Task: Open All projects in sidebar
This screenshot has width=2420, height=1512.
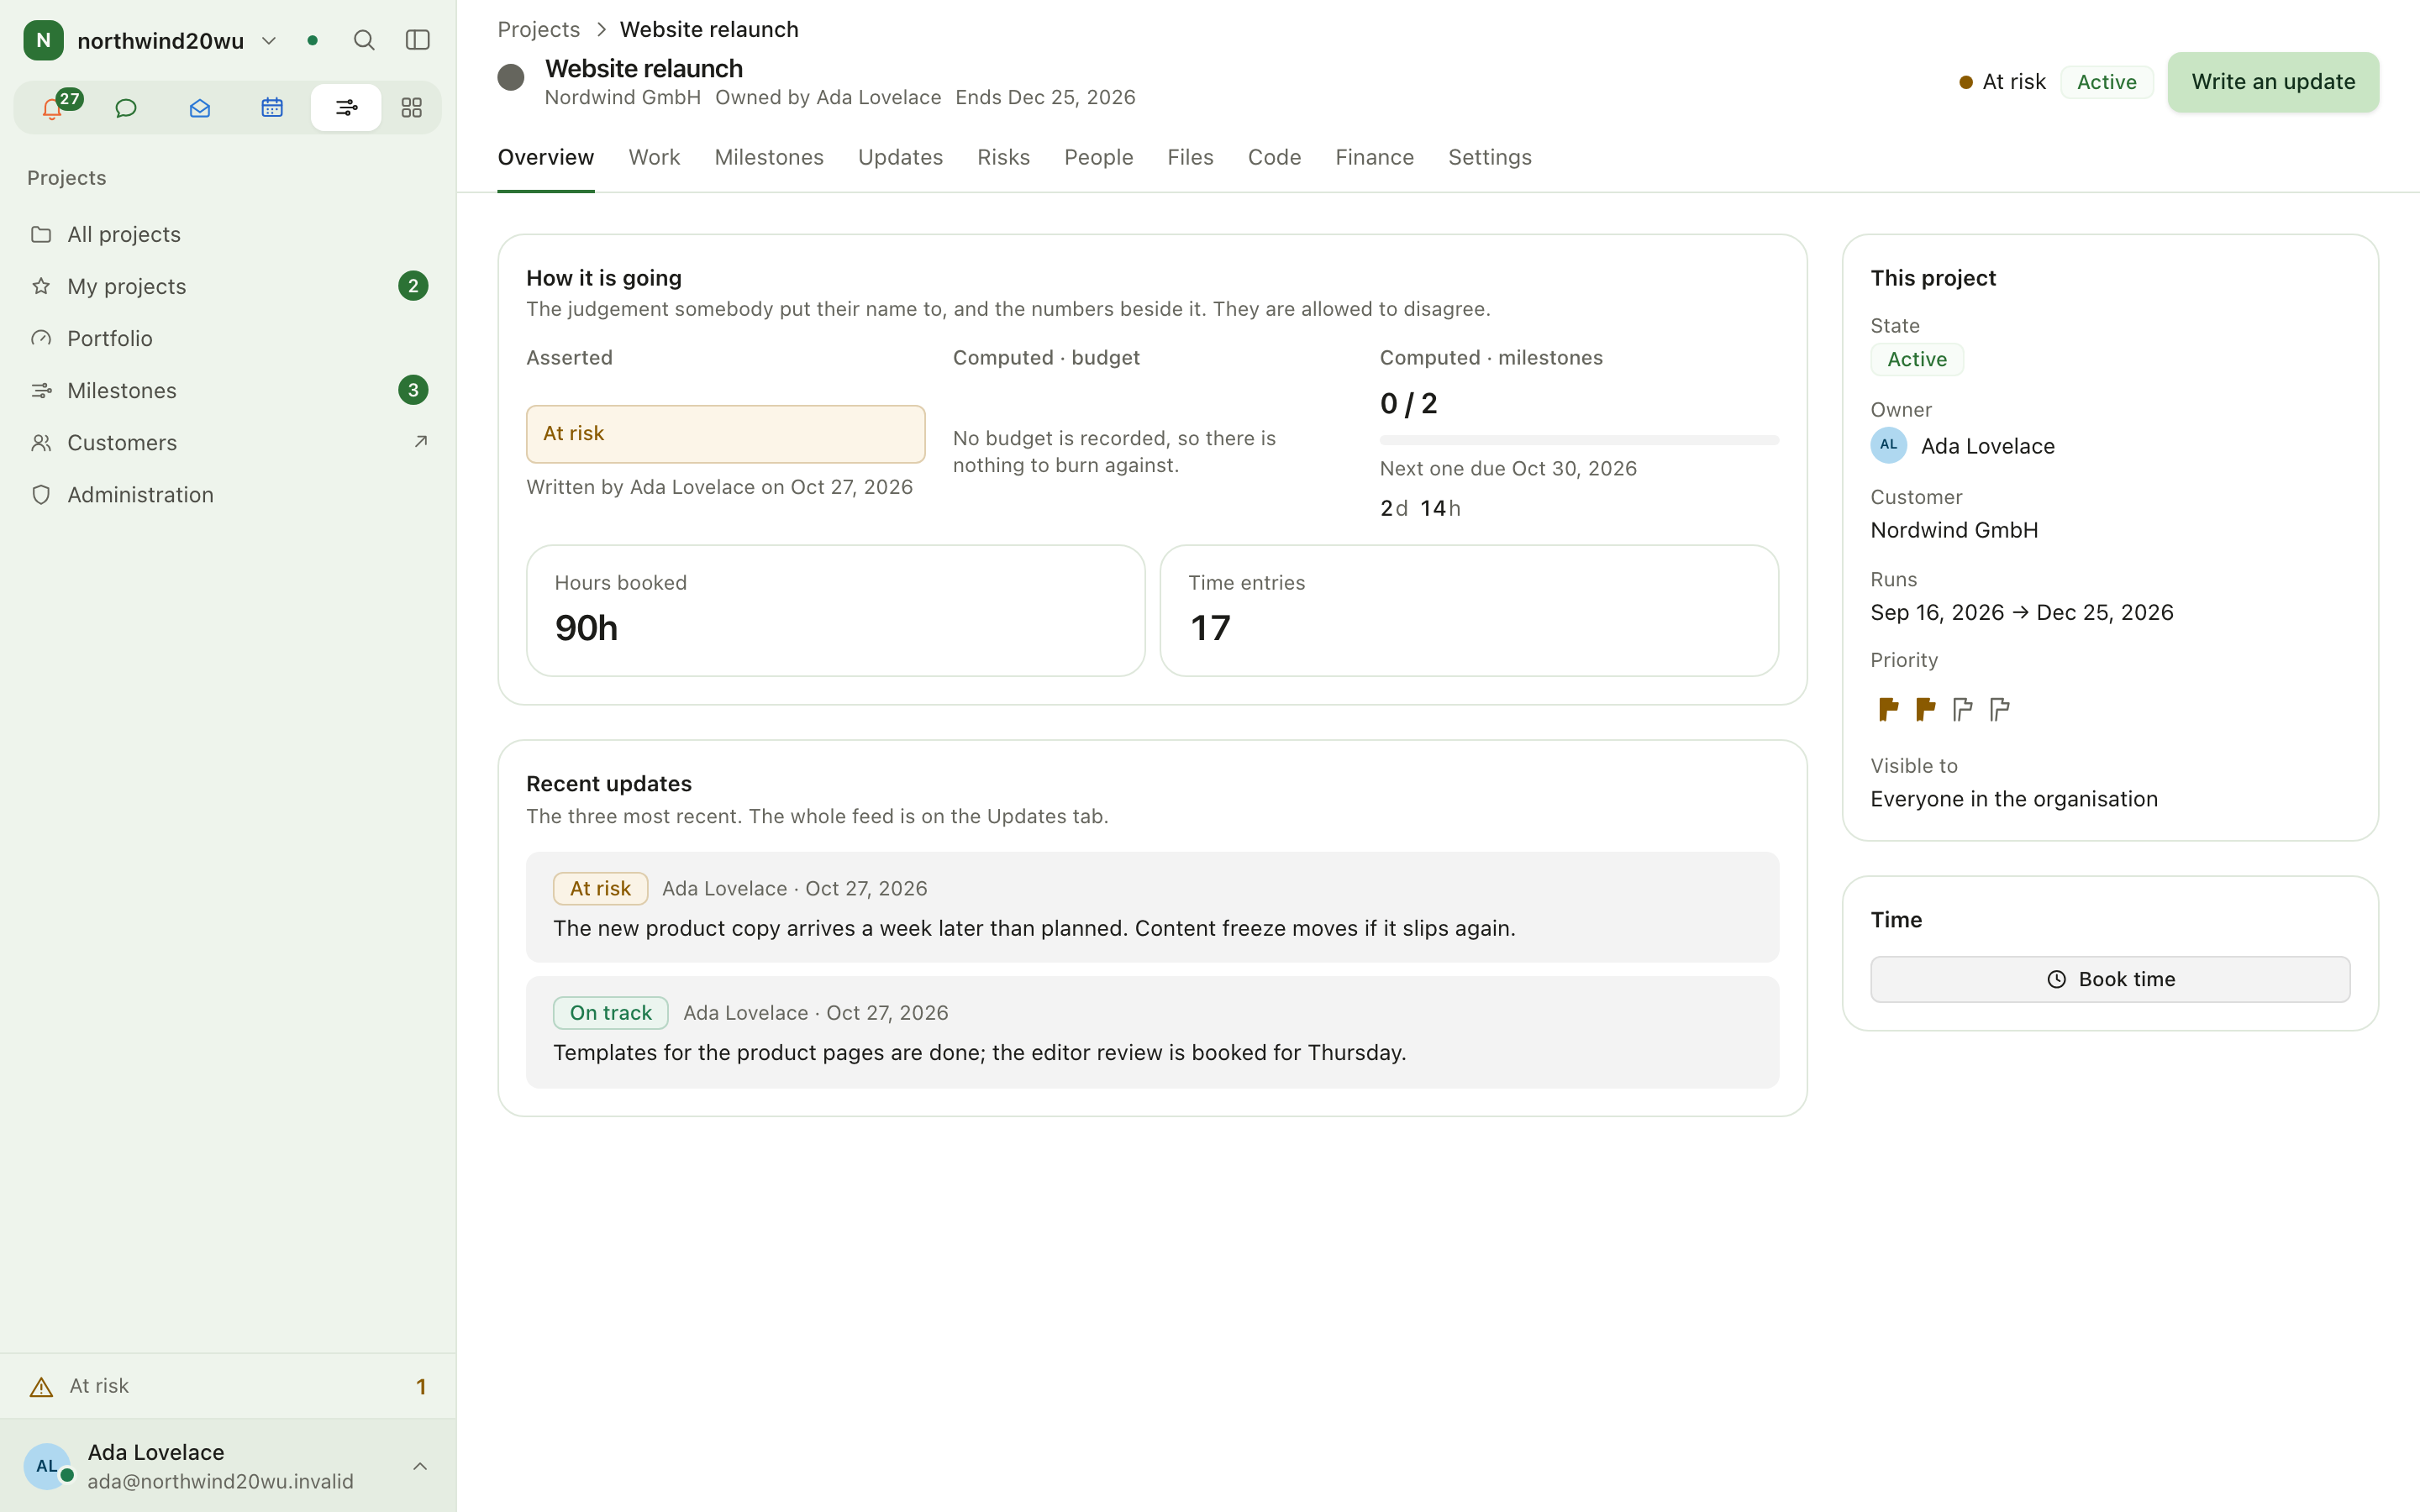Action: (228, 234)
